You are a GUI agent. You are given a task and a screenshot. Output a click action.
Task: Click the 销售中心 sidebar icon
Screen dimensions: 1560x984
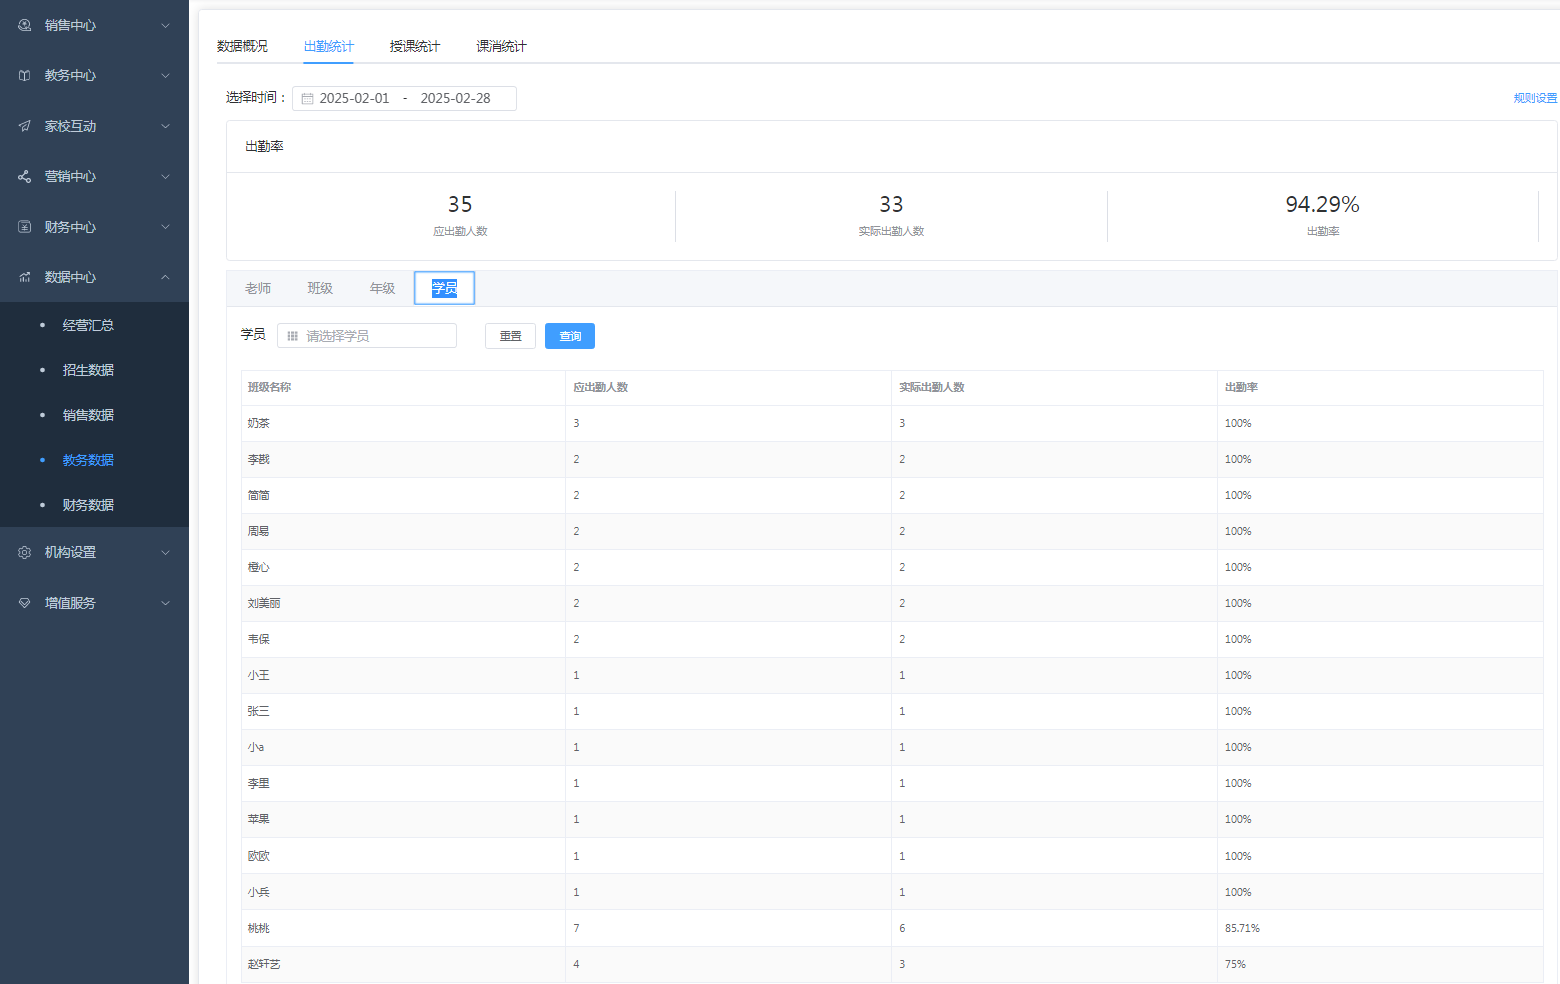pos(25,25)
